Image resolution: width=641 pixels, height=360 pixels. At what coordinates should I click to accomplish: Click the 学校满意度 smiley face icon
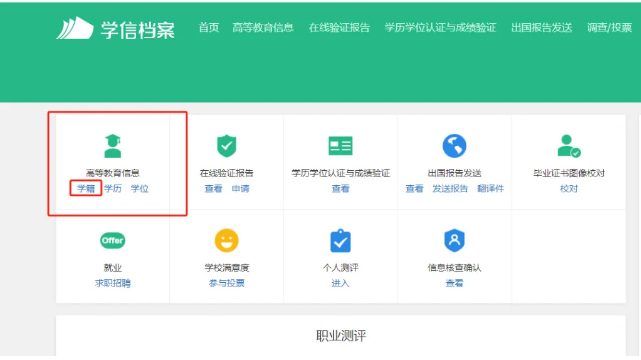click(x=226, y=240)
